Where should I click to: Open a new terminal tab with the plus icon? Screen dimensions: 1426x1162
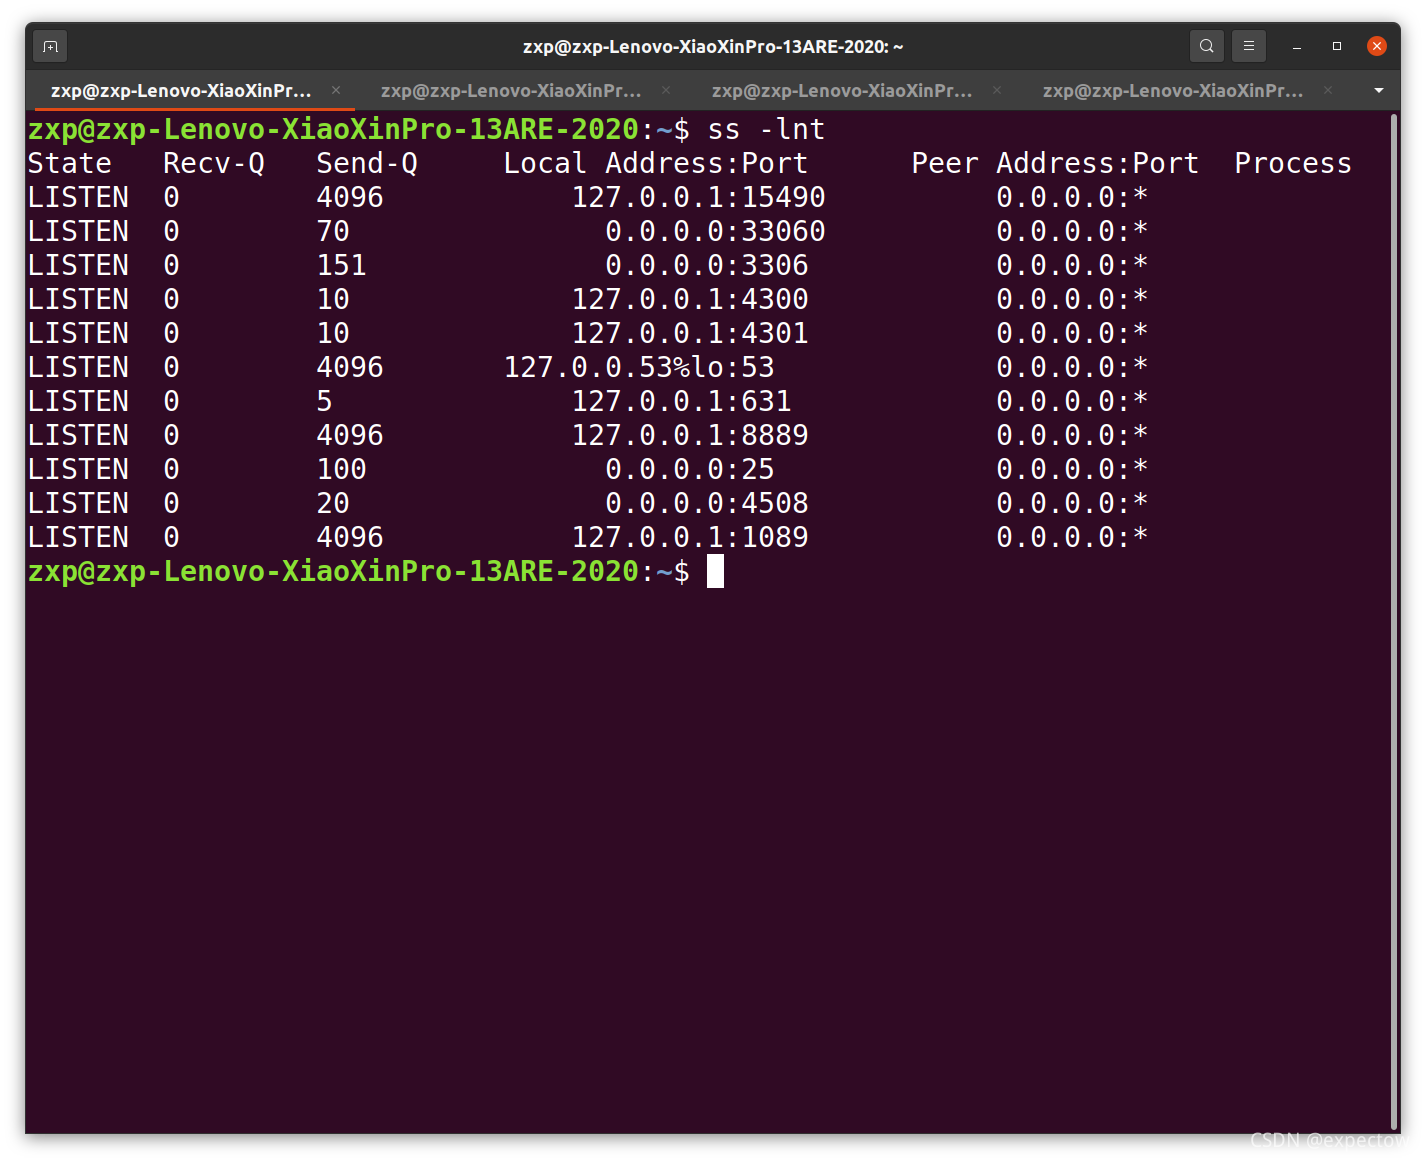click(x=51, y=46)
